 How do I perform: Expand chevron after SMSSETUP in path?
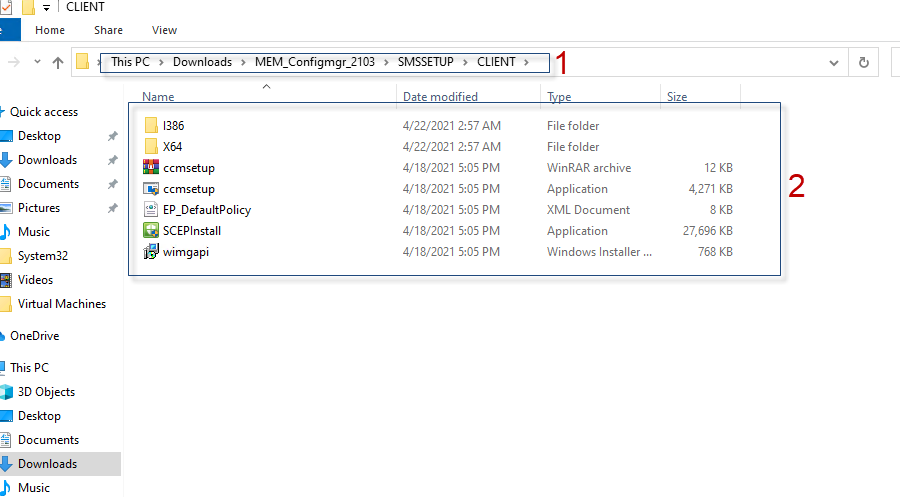coord(465,62)
